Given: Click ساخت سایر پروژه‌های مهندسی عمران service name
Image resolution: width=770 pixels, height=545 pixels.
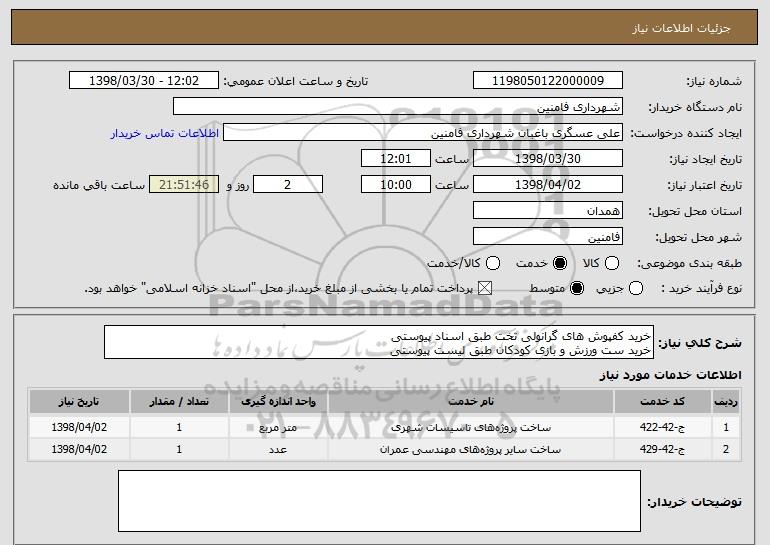Looking at the screenshot, I should pyautogui.click(x=470, y=450).
